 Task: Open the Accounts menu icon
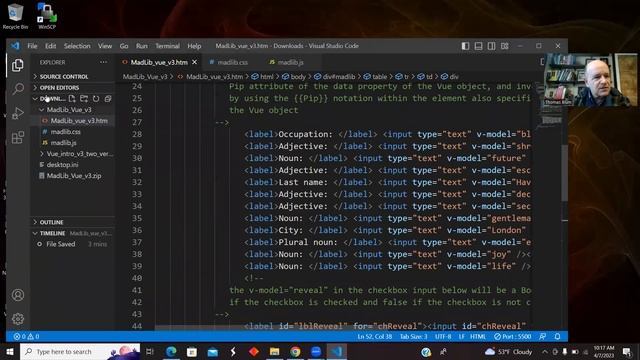[18, 295]
